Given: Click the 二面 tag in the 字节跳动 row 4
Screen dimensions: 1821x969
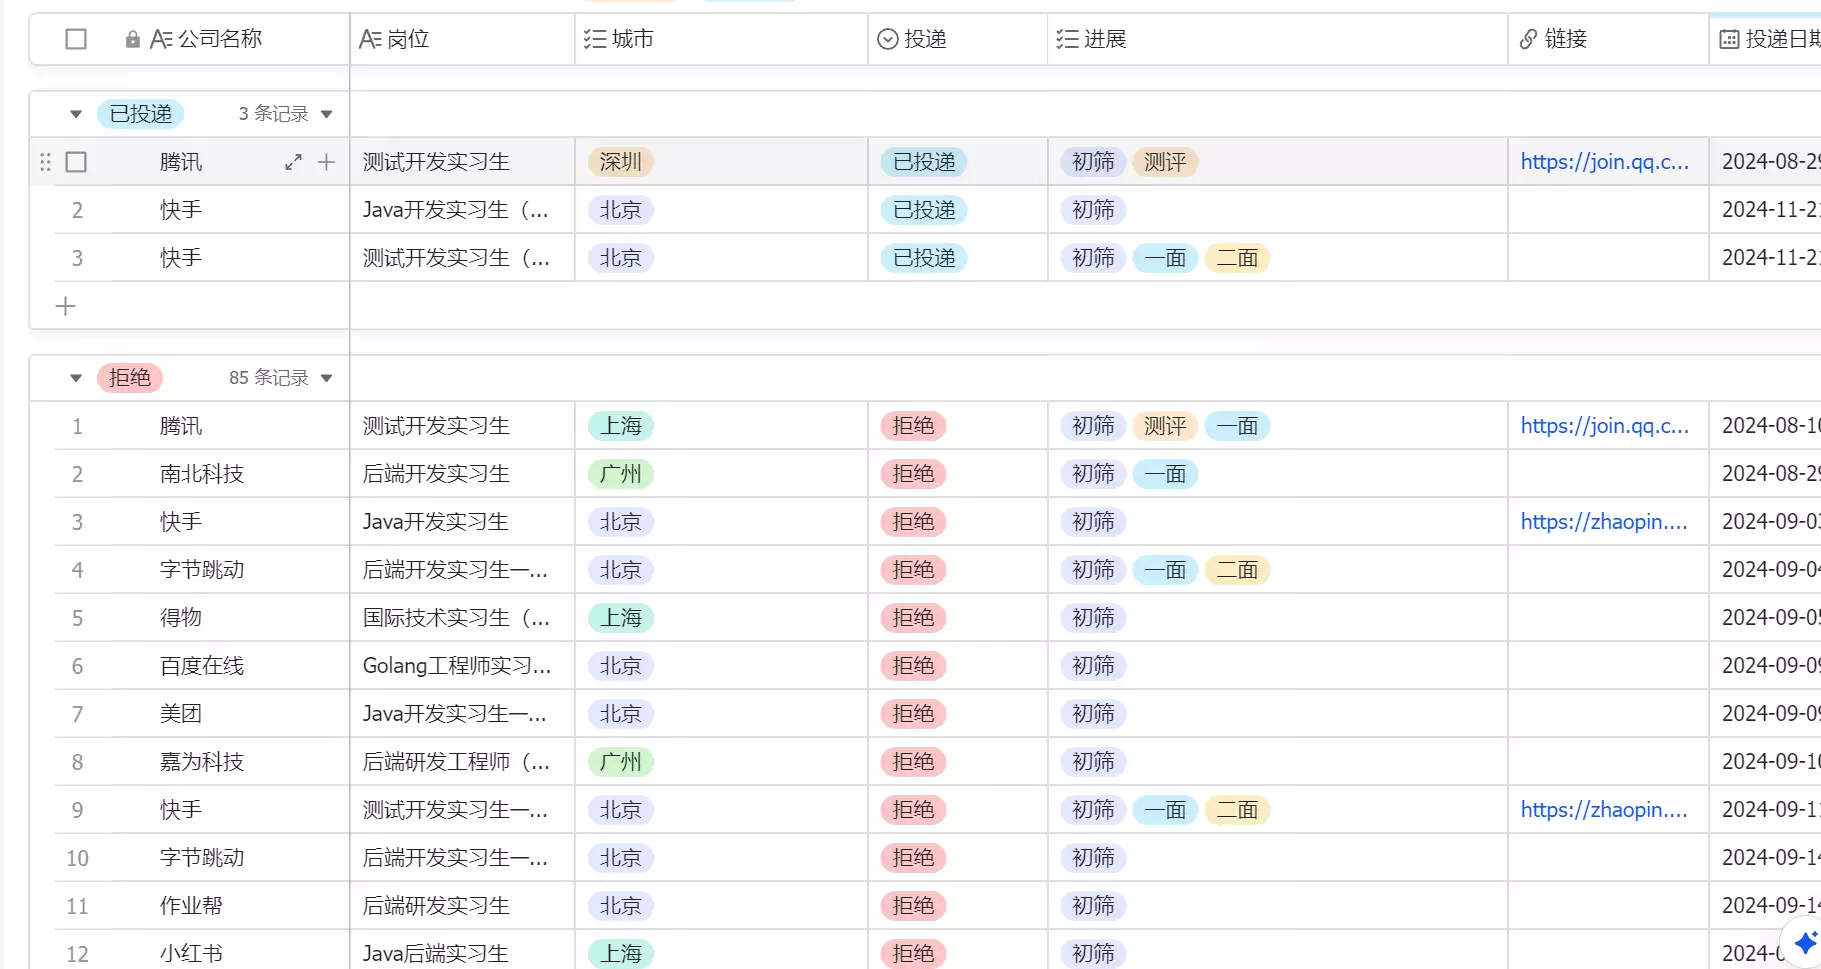Looking at the screenshot, I should (x=1237, y=570).
